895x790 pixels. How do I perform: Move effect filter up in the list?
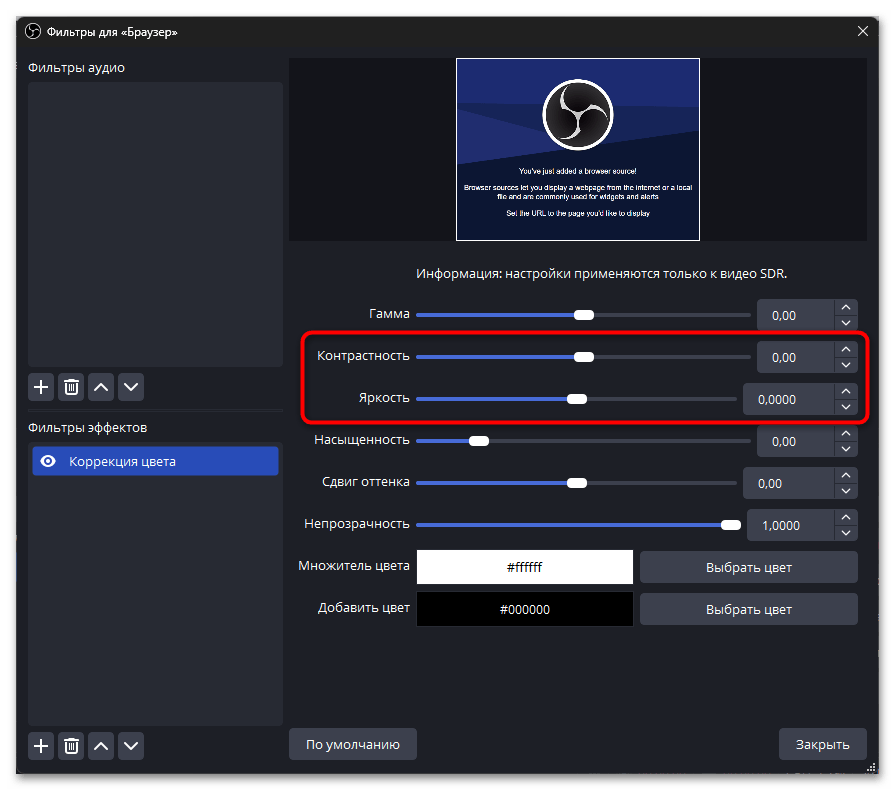point(101,745)
